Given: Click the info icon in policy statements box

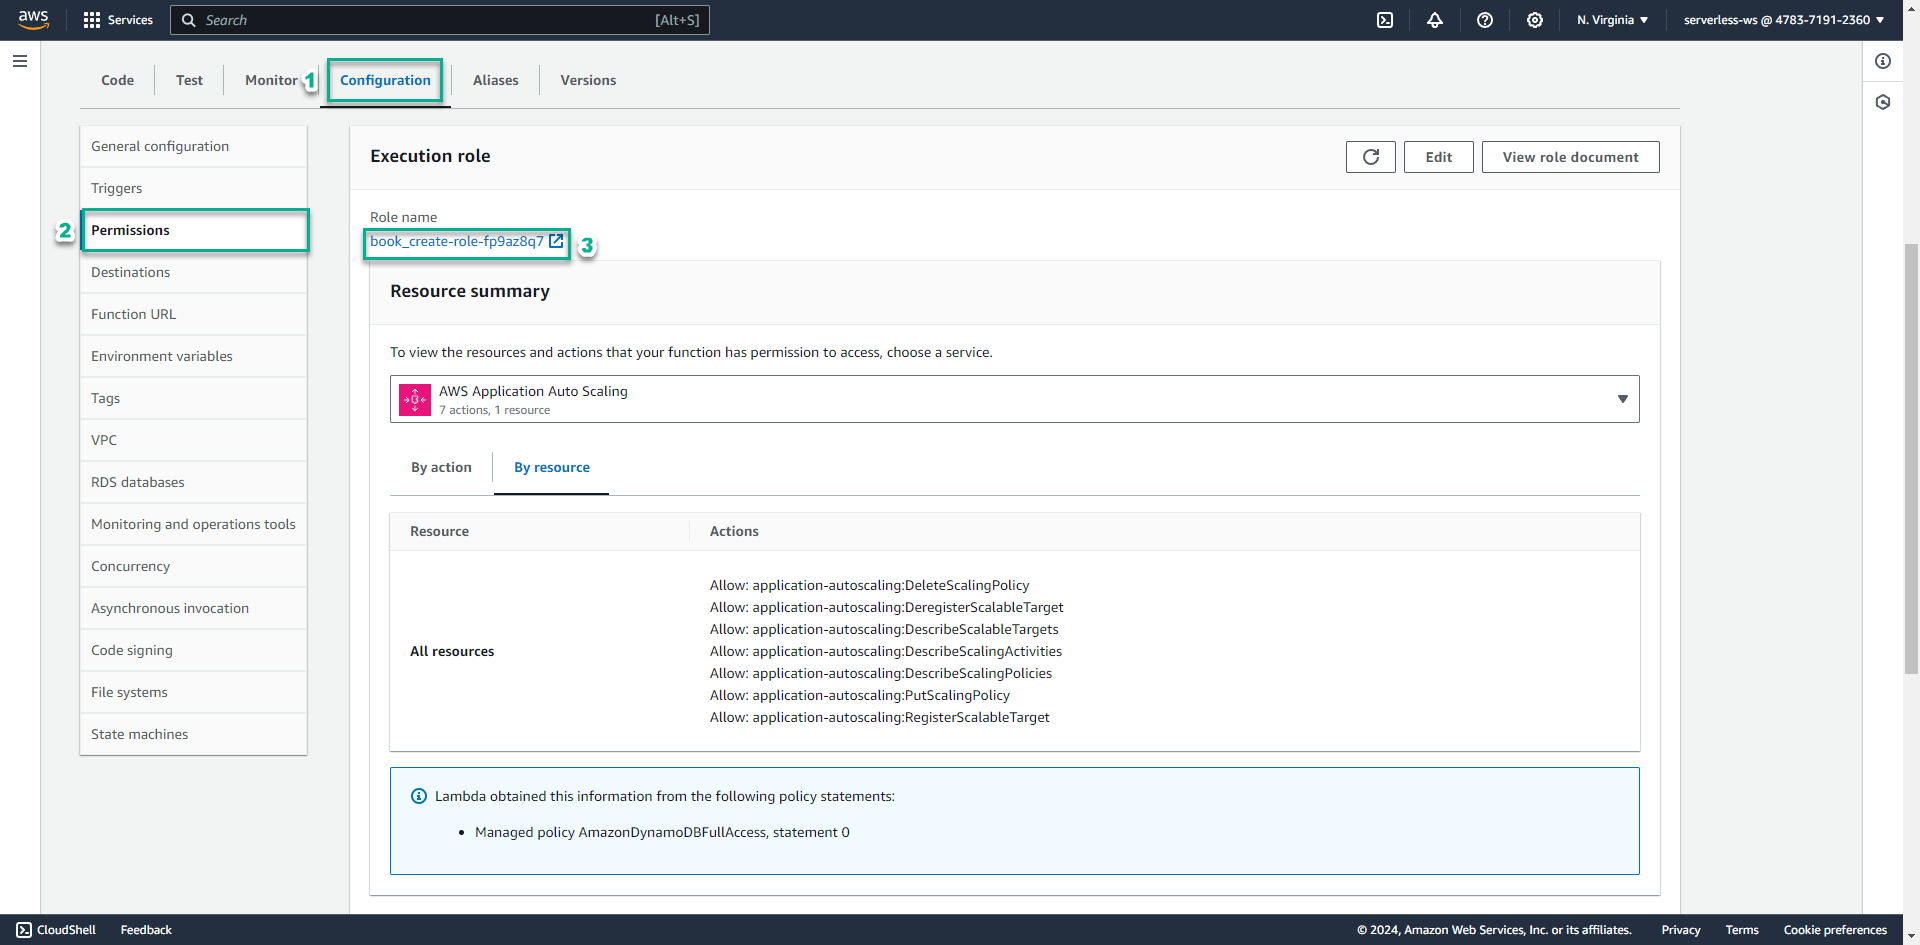Looking at the screenshot, I should [419, 796].
